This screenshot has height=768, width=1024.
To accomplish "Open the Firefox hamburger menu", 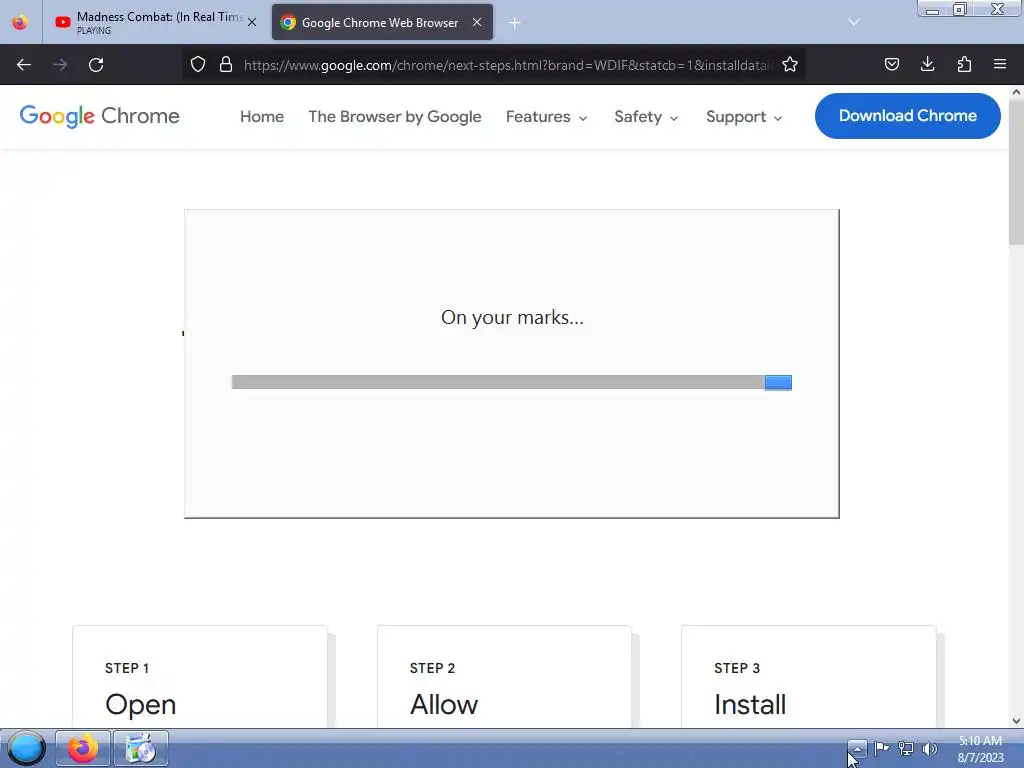I will click(1000, 64).
